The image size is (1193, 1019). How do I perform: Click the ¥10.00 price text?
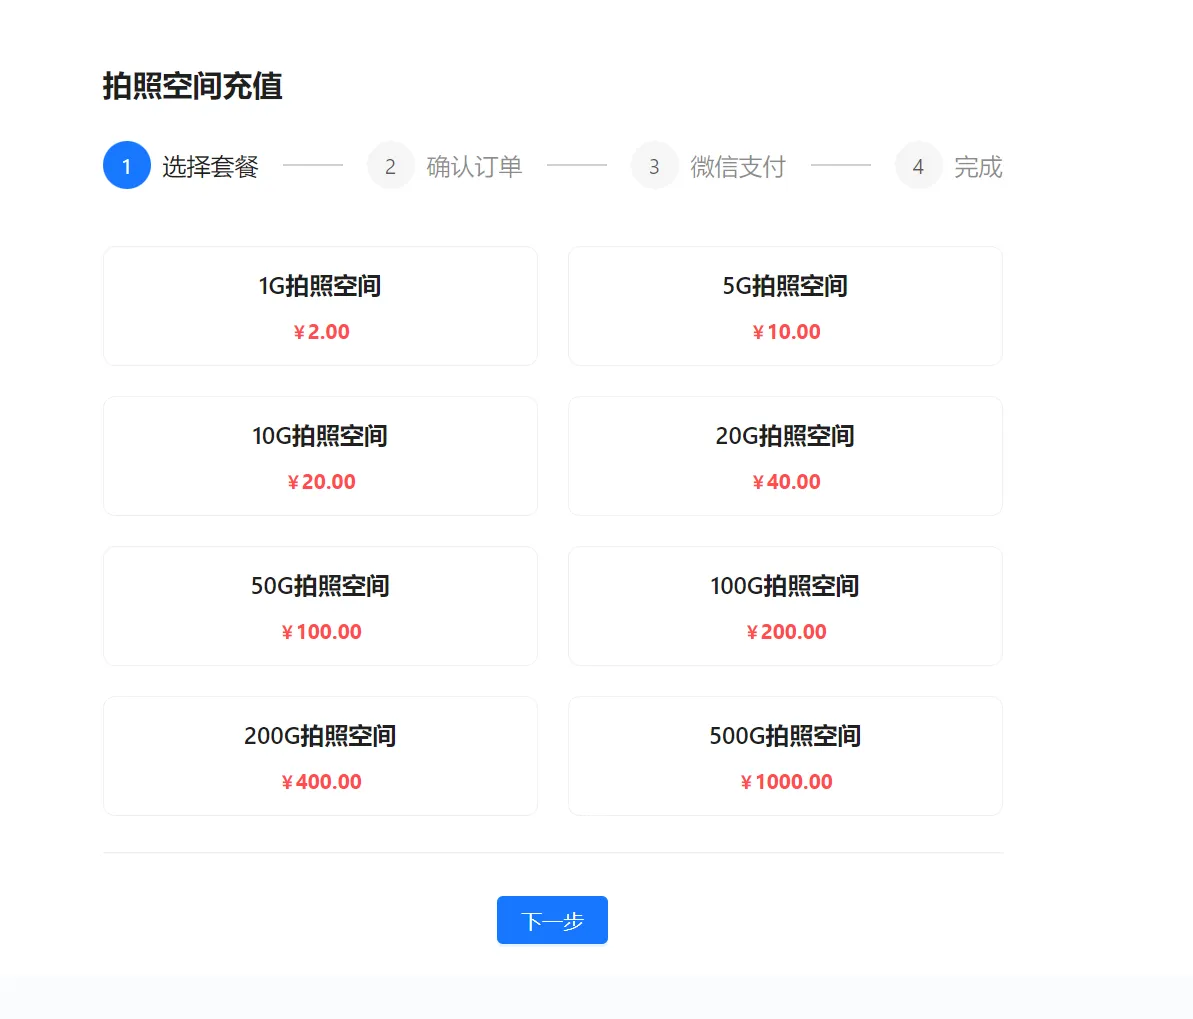786,332
